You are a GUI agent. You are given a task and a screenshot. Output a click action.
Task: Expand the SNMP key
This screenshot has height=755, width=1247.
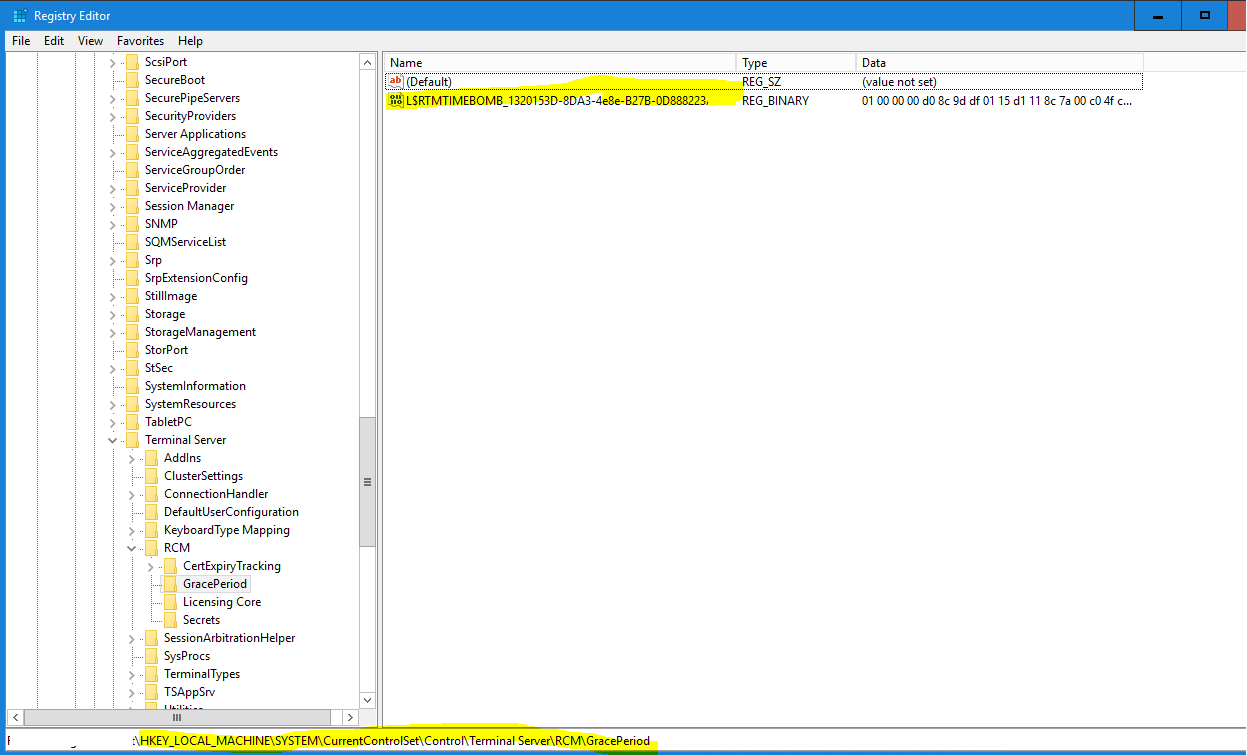[x=112, y=224]
